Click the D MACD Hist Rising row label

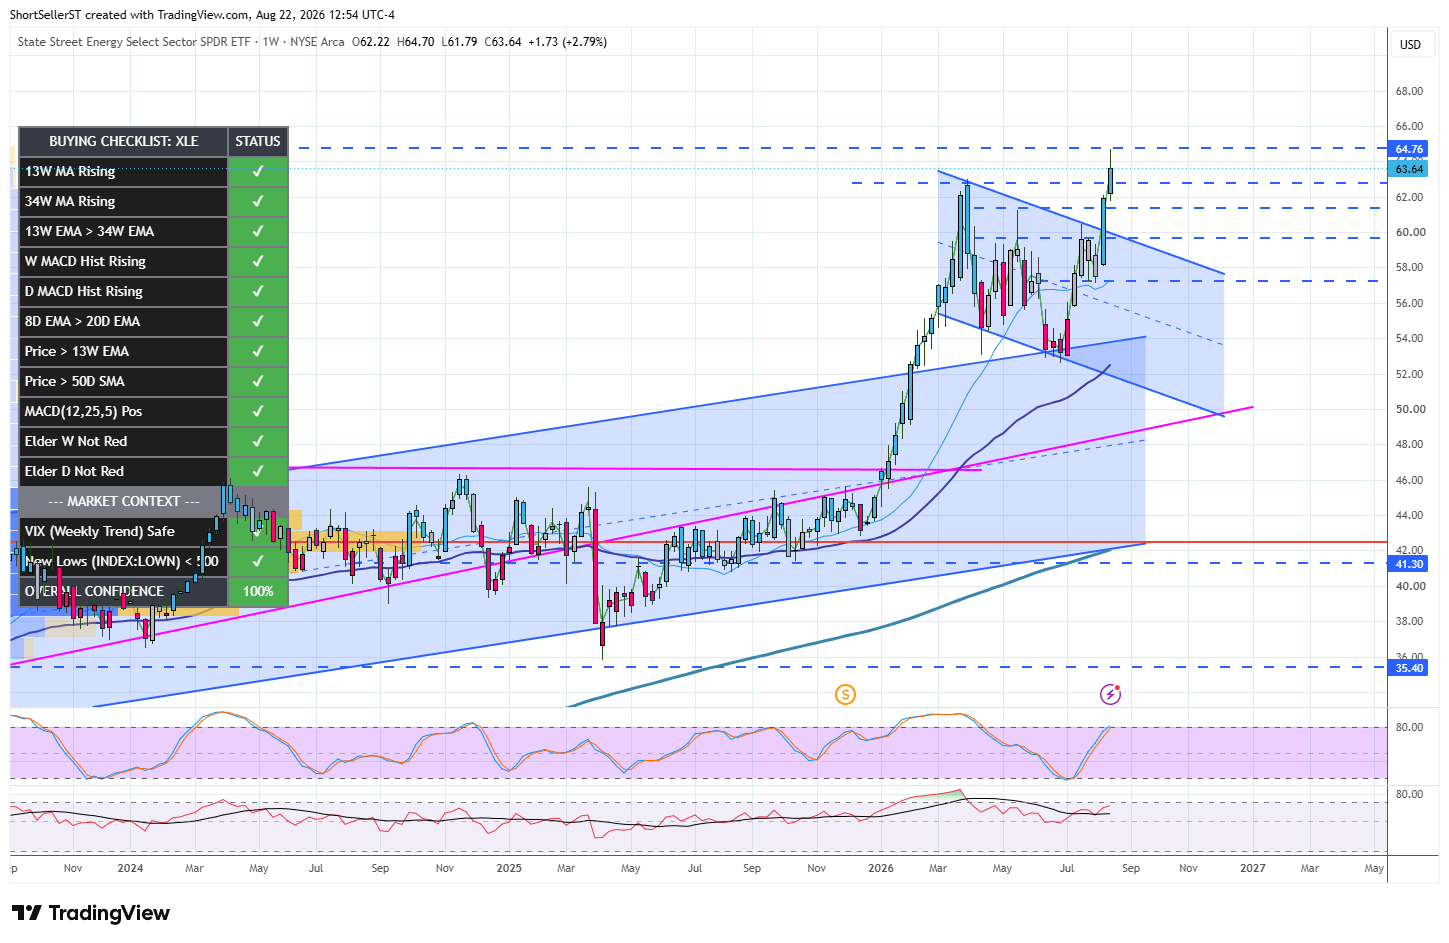[84, 291]
